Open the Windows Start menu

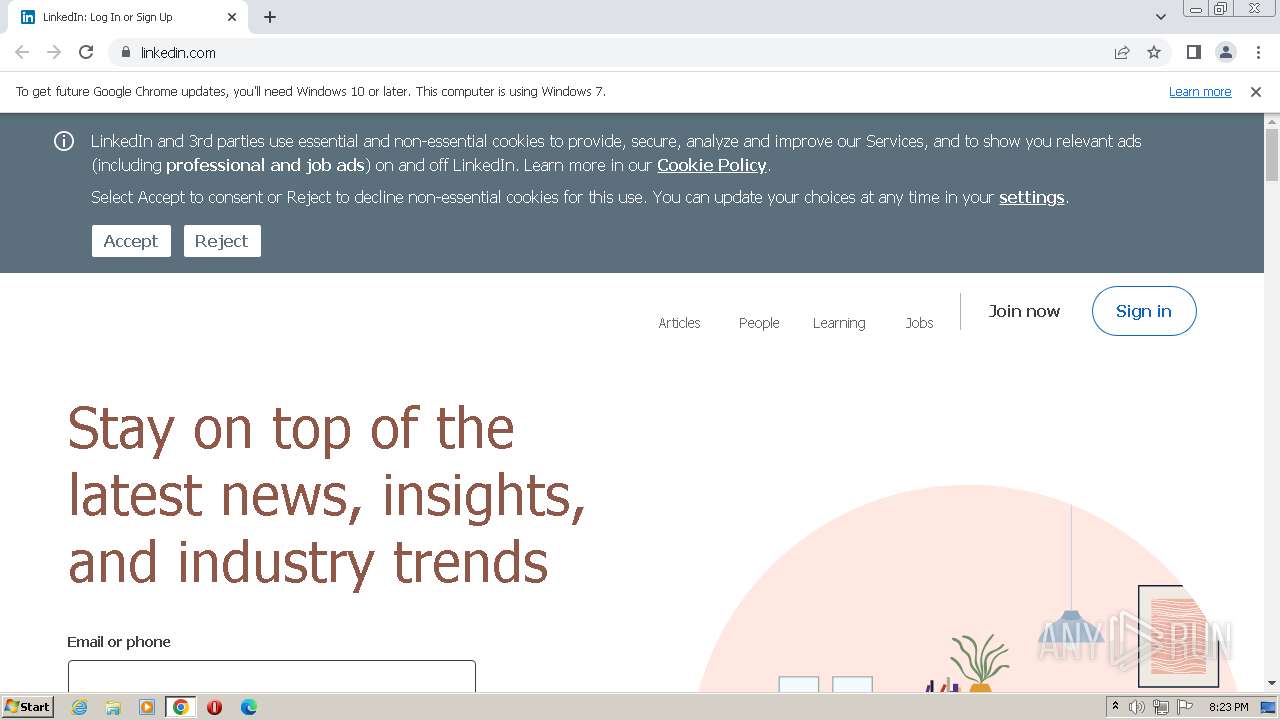pyautogui.click(x=27, y=707)
